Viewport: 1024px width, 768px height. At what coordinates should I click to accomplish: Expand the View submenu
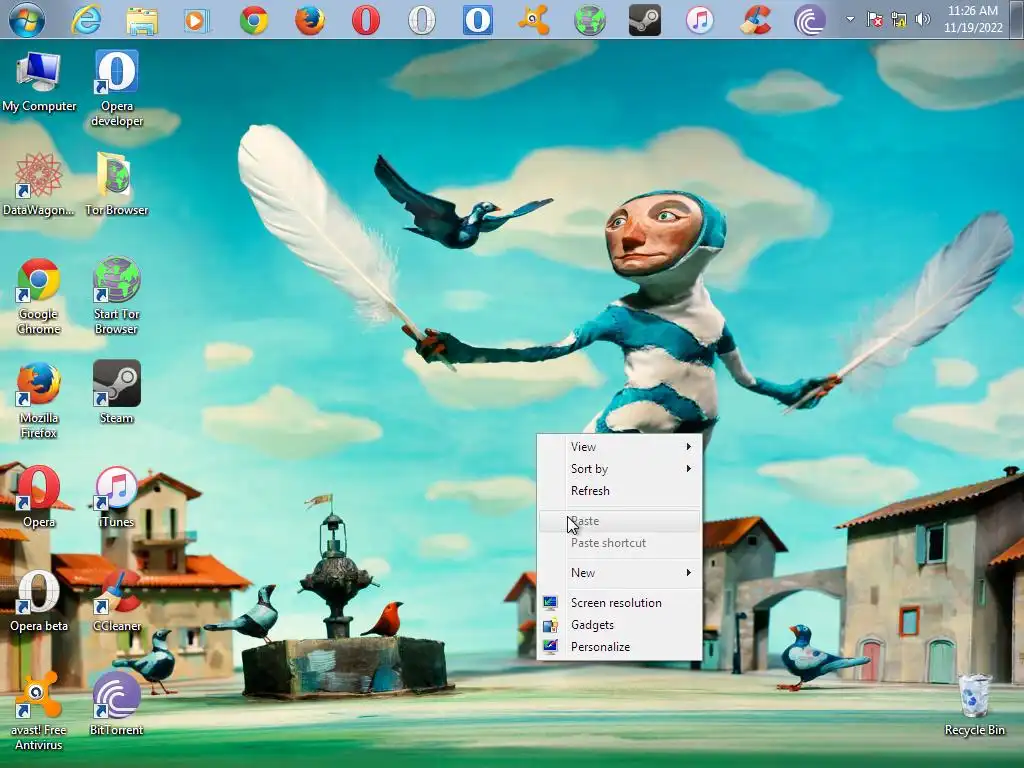[x=618, y=447]
